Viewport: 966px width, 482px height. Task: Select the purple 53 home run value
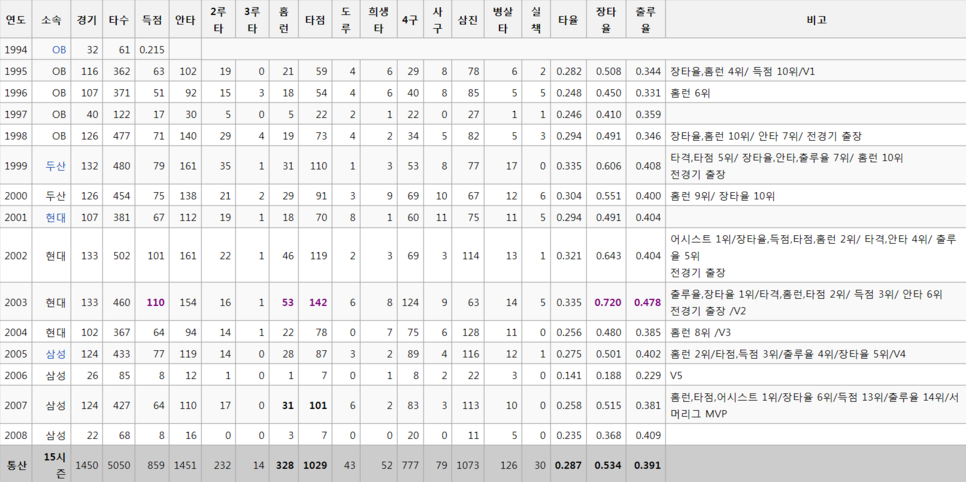(x=288, y=303)
